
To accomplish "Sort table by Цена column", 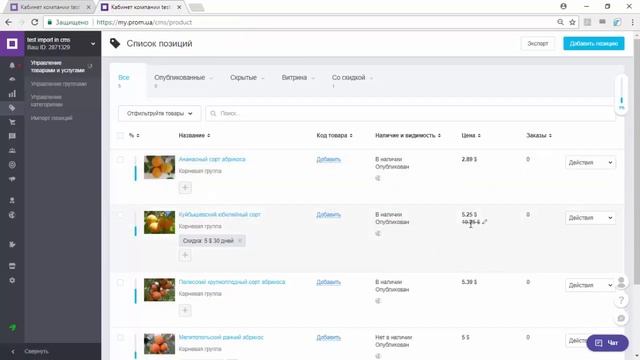I will pyautogui.click(x=471, y=136).
